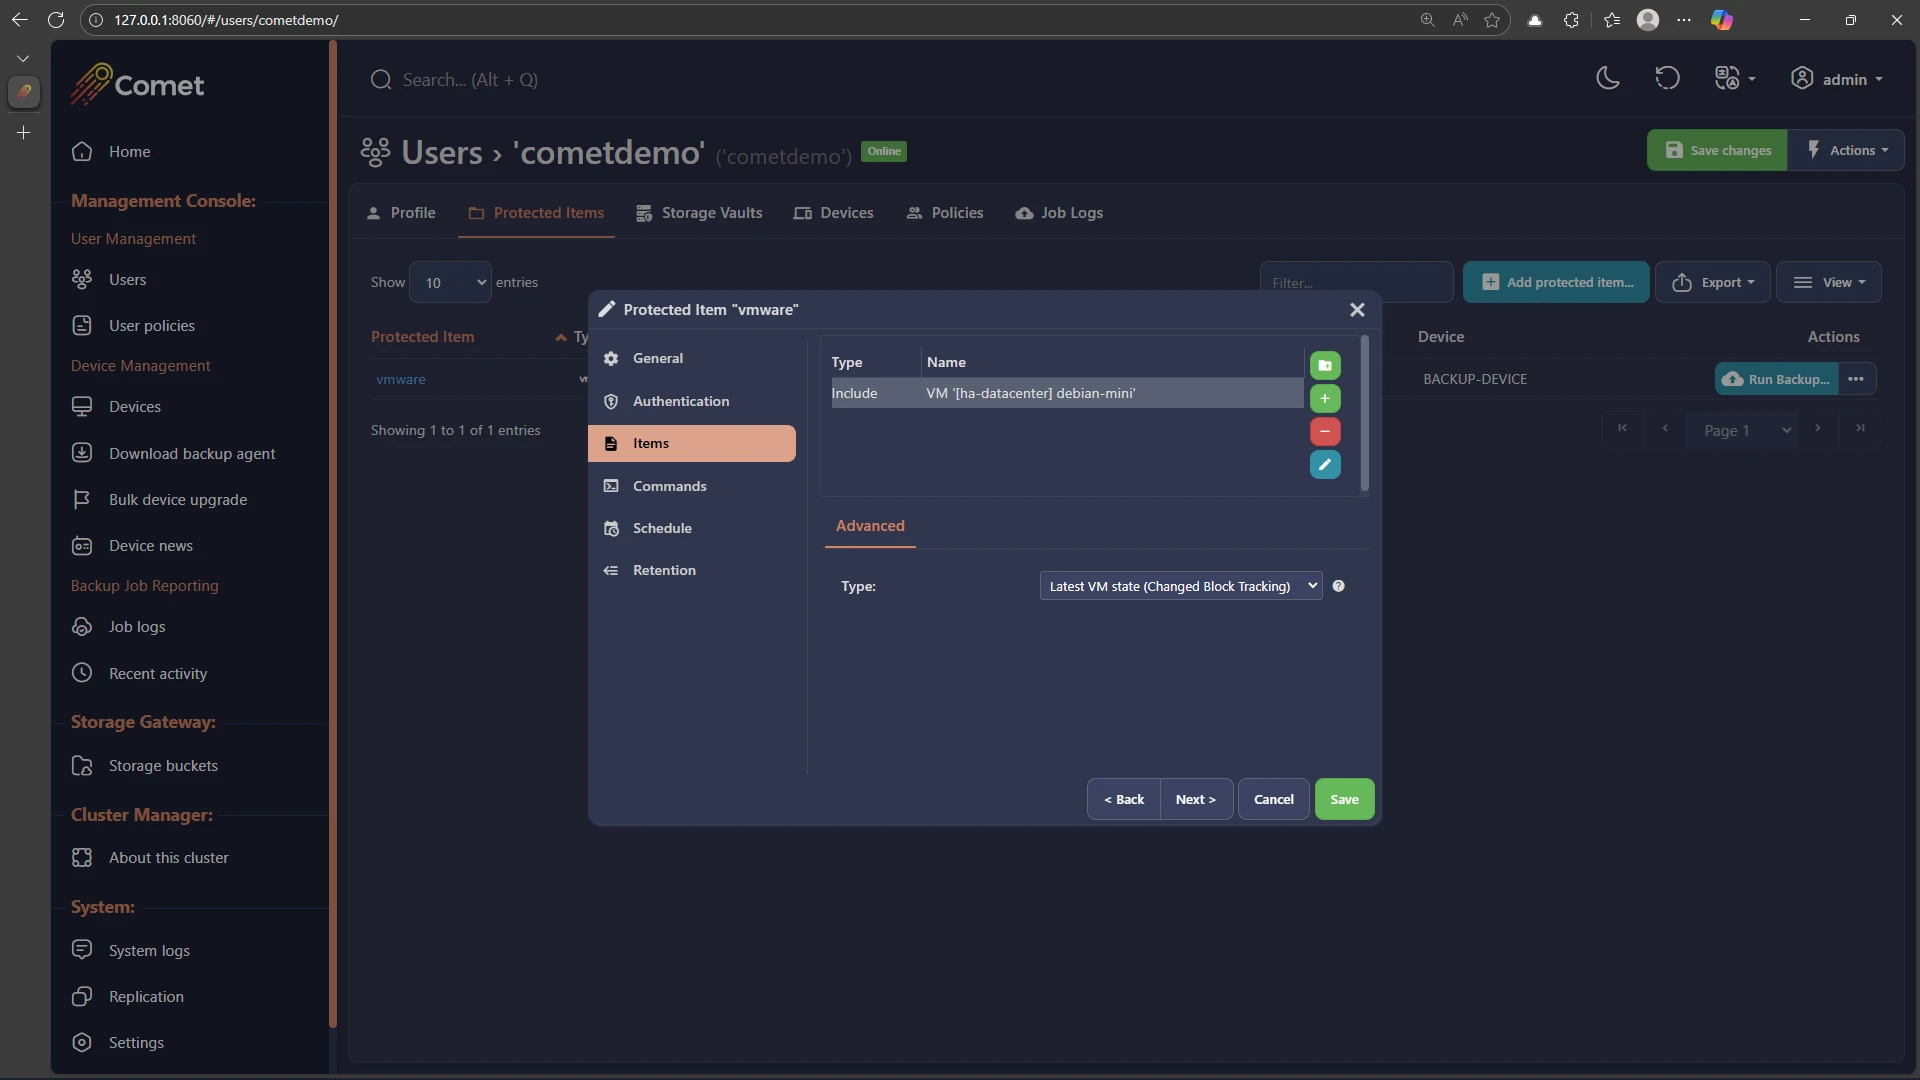The image size is (1920, 1080).
Task: Sort by Protected Item column header
Action: (468, 337)
